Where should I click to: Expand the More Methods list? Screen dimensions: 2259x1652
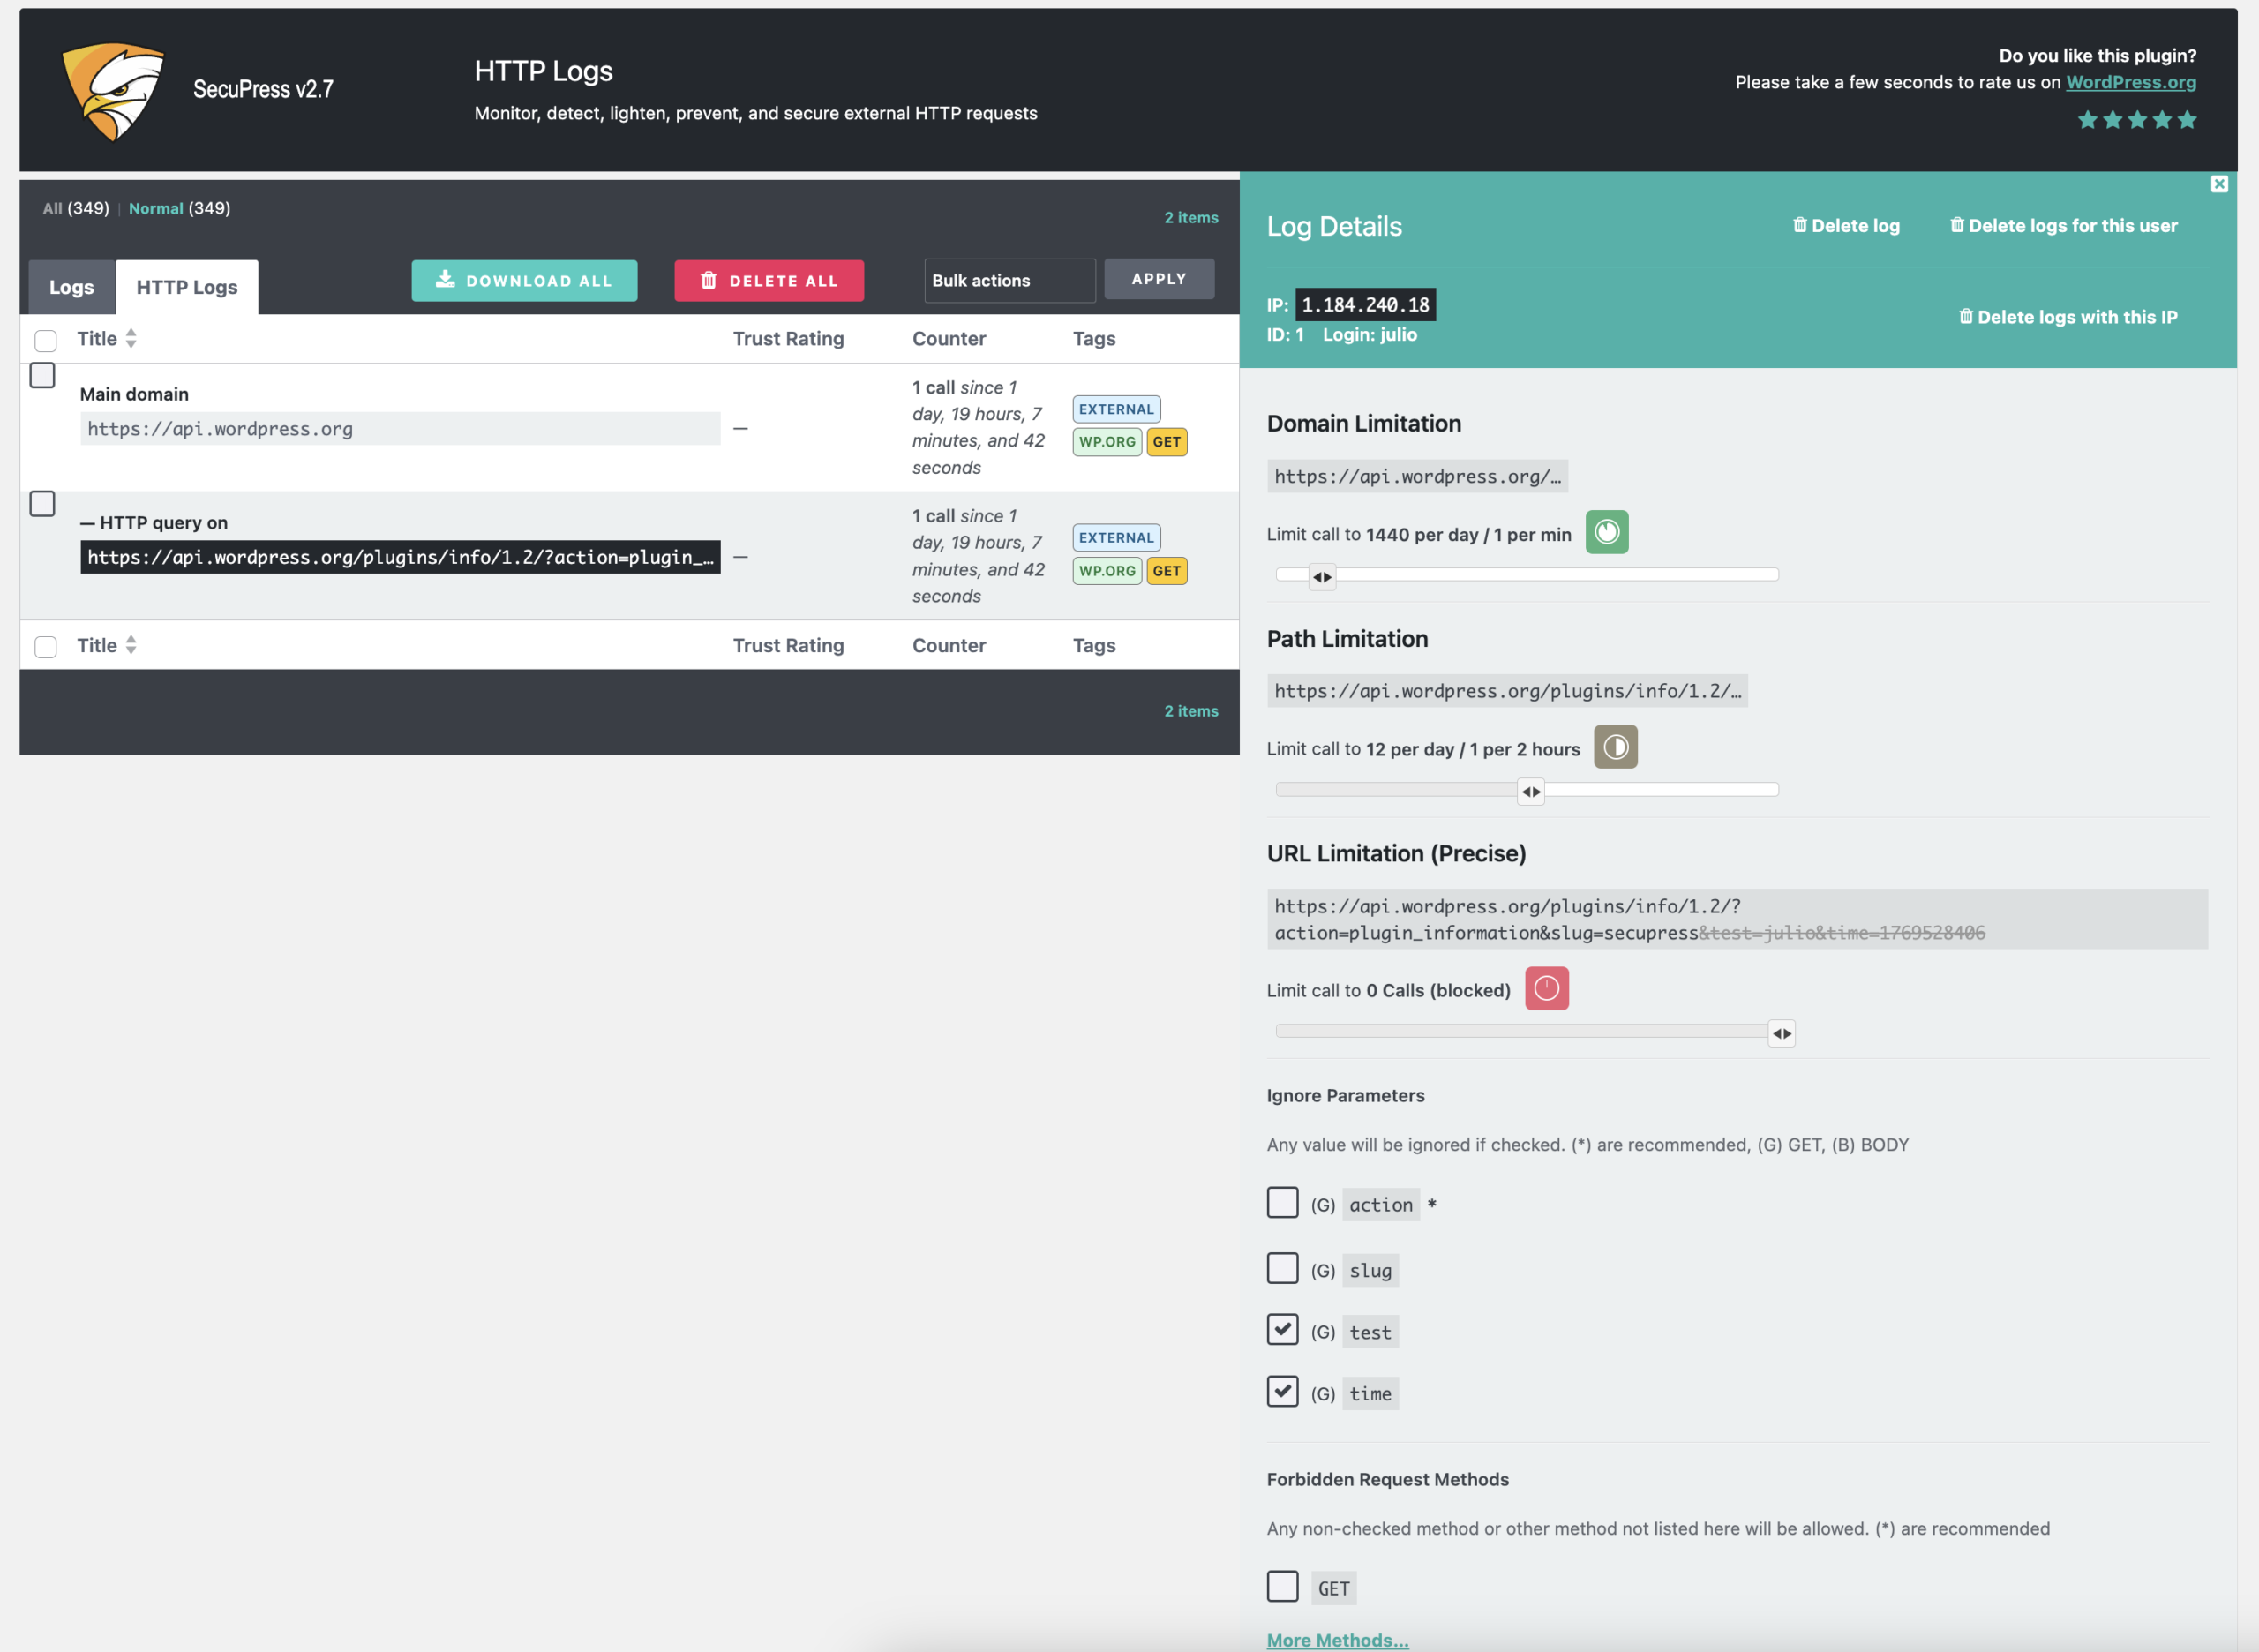[x=1336, y=1639]
